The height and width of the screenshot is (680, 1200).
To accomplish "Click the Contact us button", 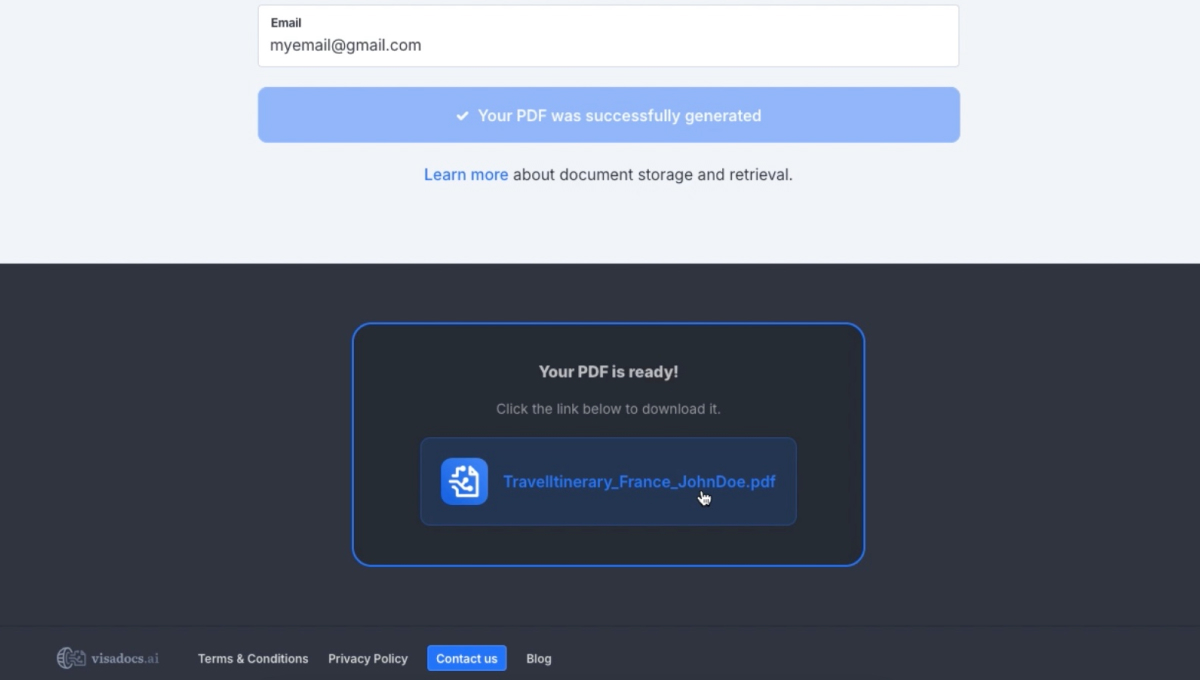I will click(x=466, y=658).
